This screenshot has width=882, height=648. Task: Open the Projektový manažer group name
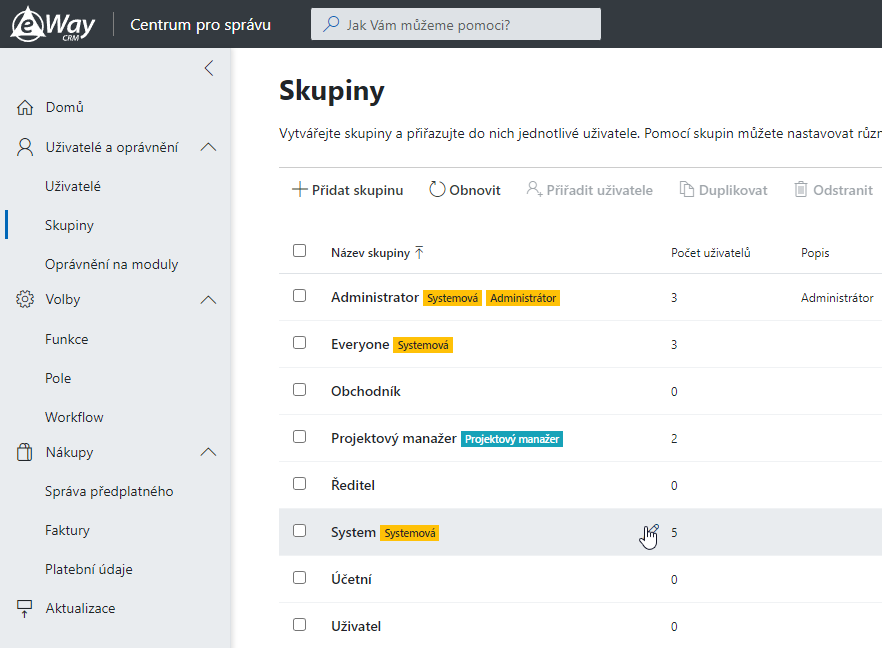(x=394, y=438)
